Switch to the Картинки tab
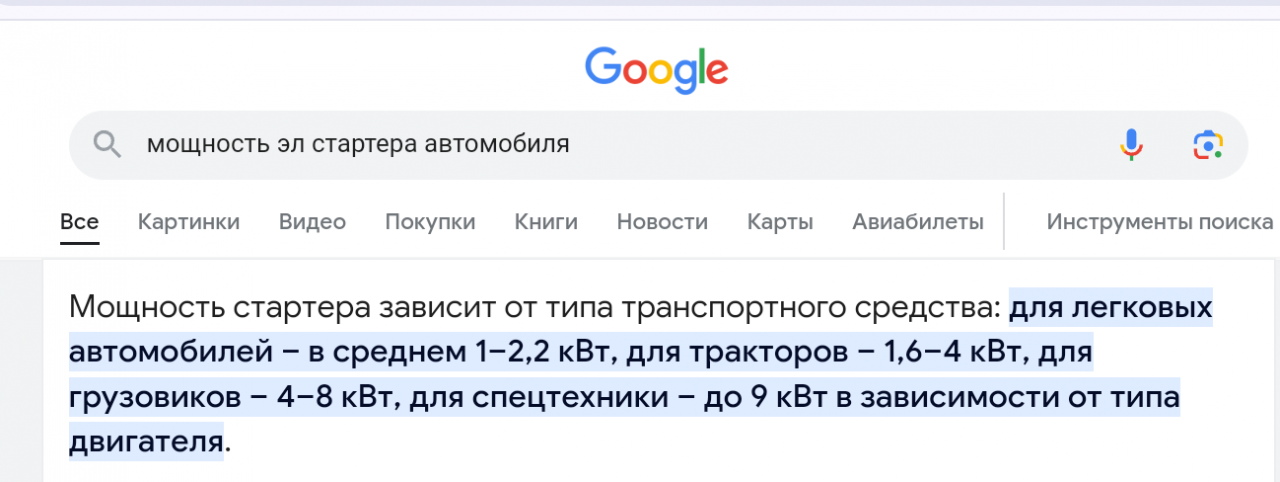 [x=189, y=222]
